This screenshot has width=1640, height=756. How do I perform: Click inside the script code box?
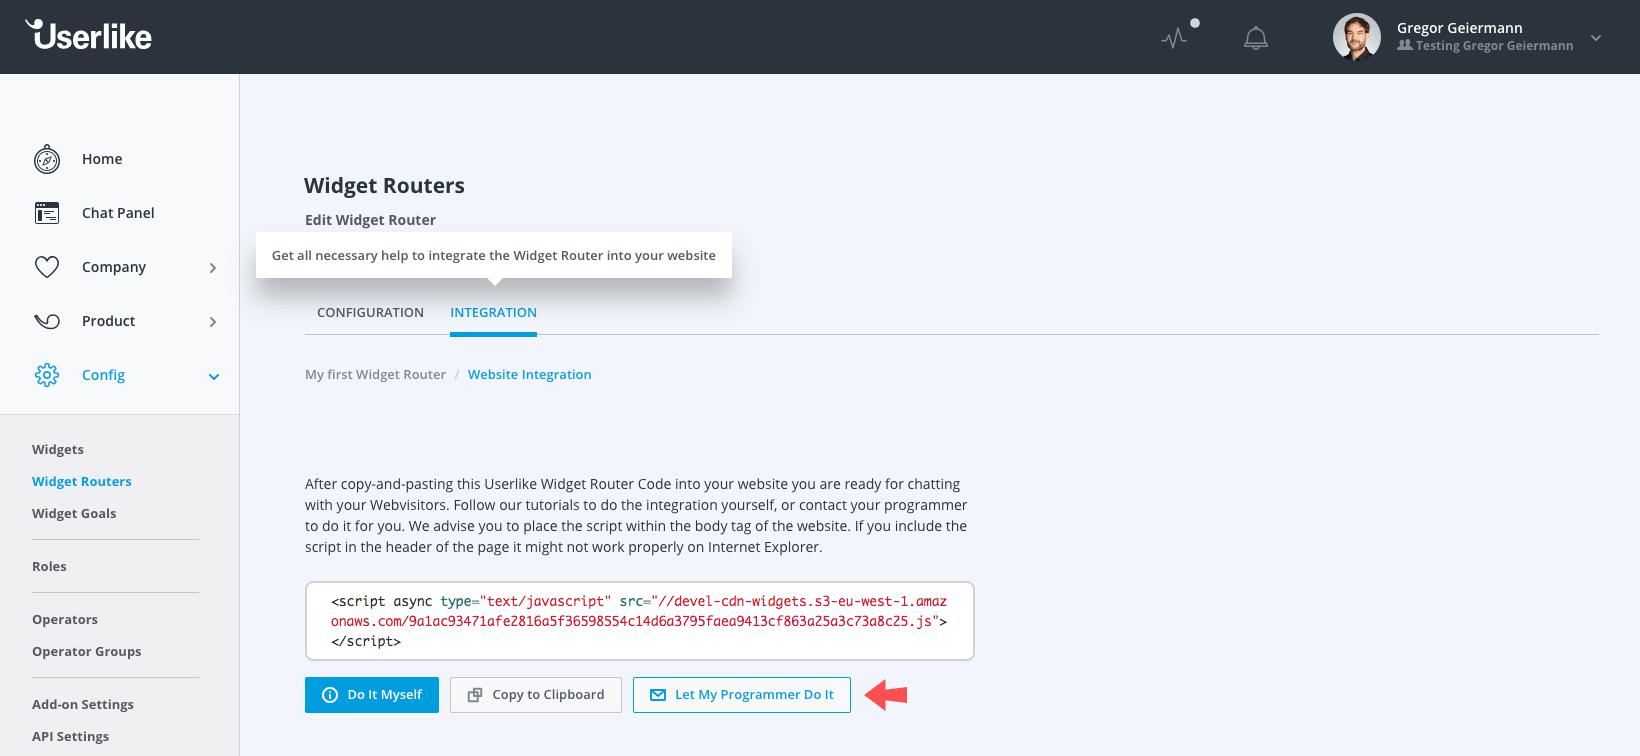pyautogui.click(x=640, y=621)
